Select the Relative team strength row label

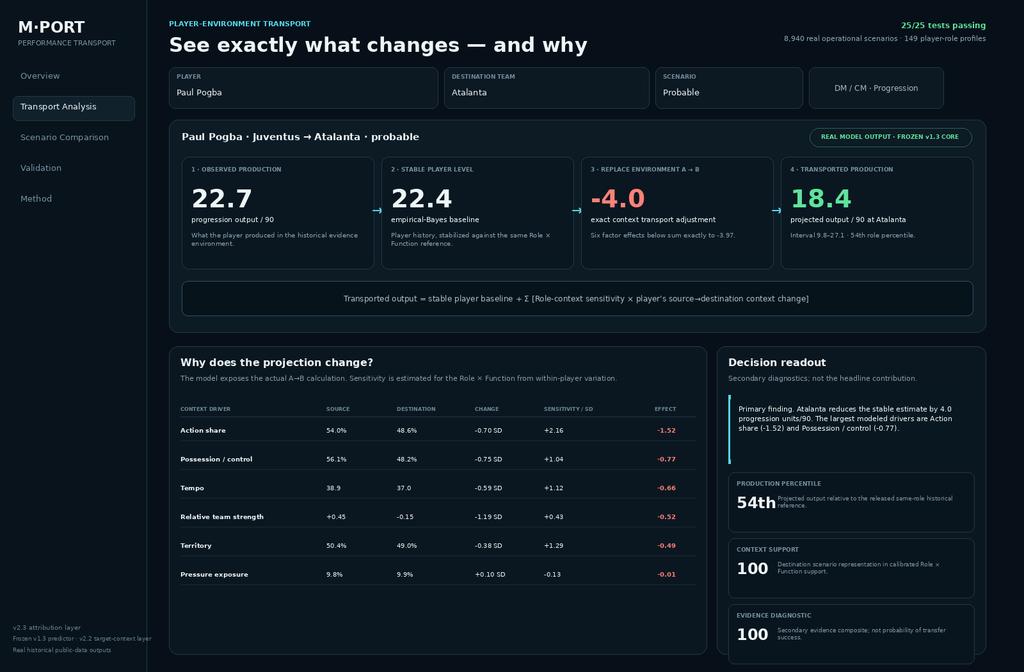(x=222, y=517)
